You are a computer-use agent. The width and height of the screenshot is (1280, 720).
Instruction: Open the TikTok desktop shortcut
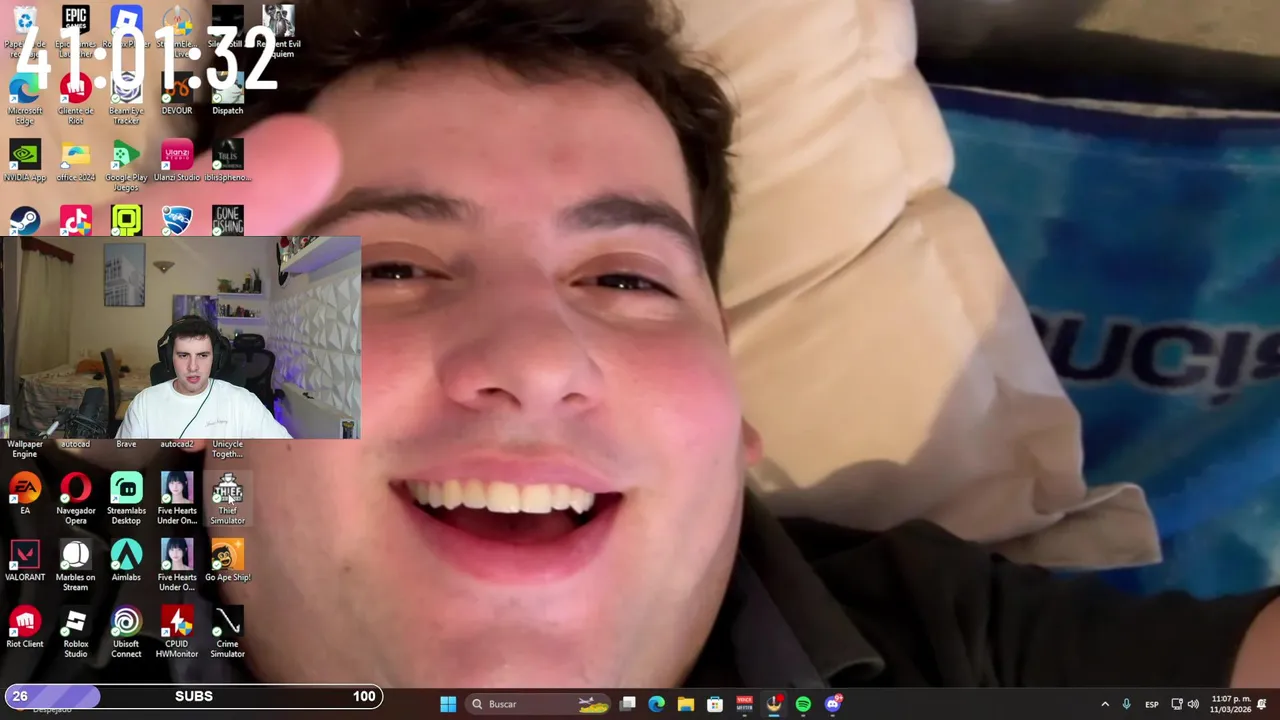coord(75,220)
